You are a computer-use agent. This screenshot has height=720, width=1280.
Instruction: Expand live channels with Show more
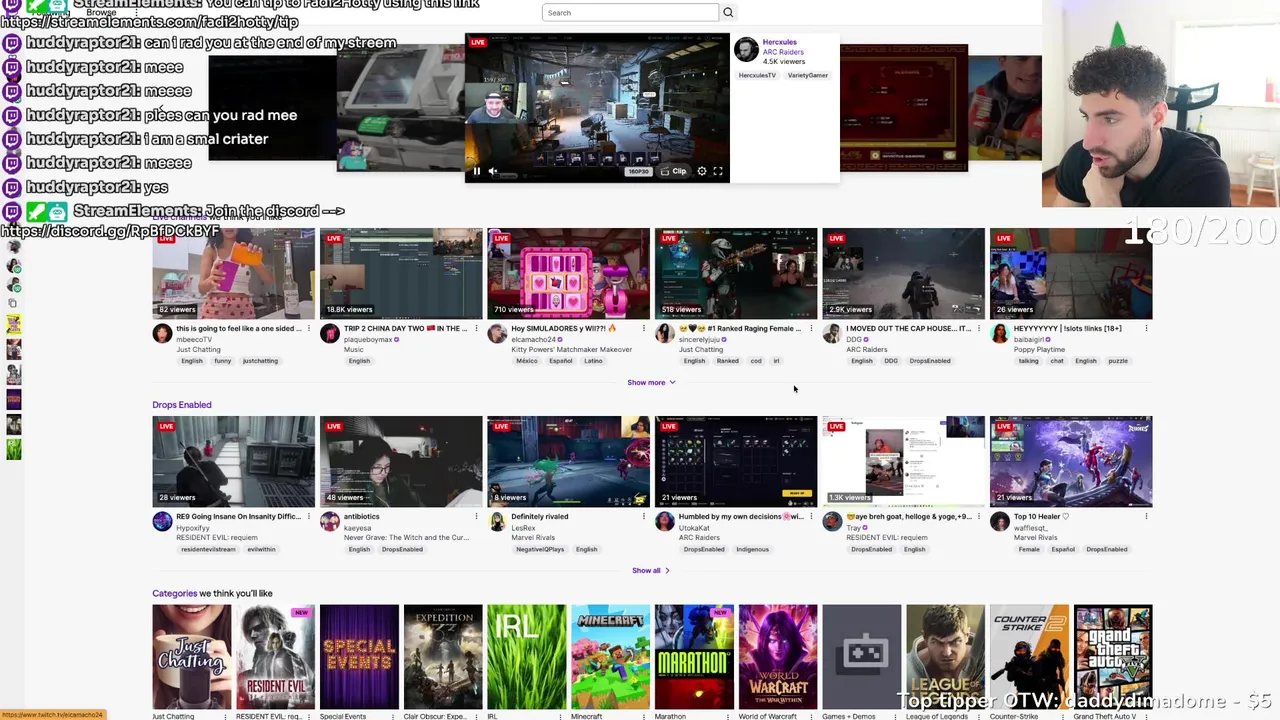pos(651,382)
